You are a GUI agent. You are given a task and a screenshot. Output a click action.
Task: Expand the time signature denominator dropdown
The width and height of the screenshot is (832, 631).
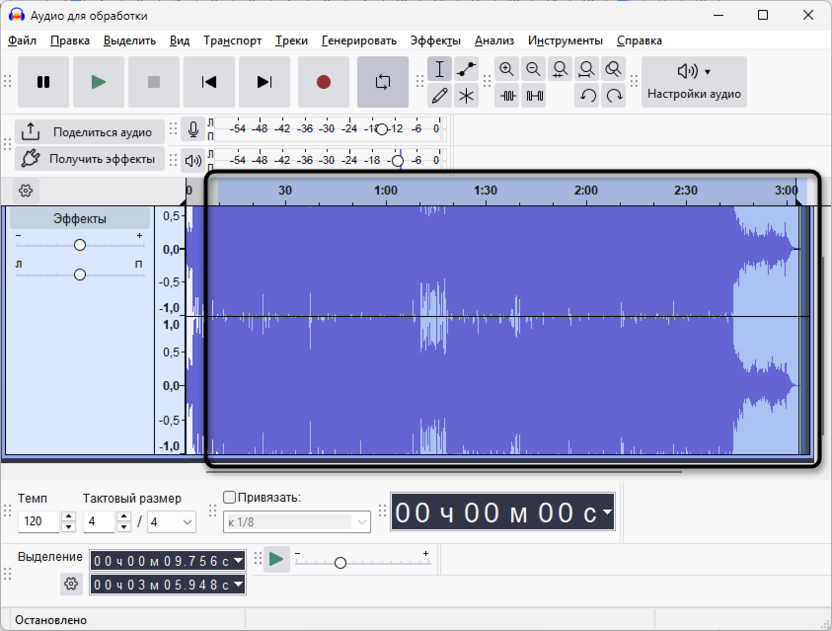187,522
